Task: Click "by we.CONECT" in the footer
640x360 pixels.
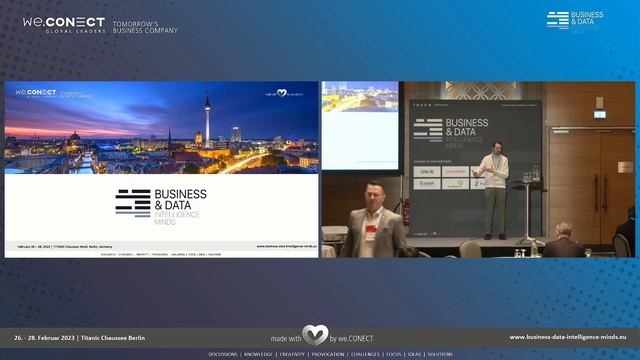Action: [351, 338]
